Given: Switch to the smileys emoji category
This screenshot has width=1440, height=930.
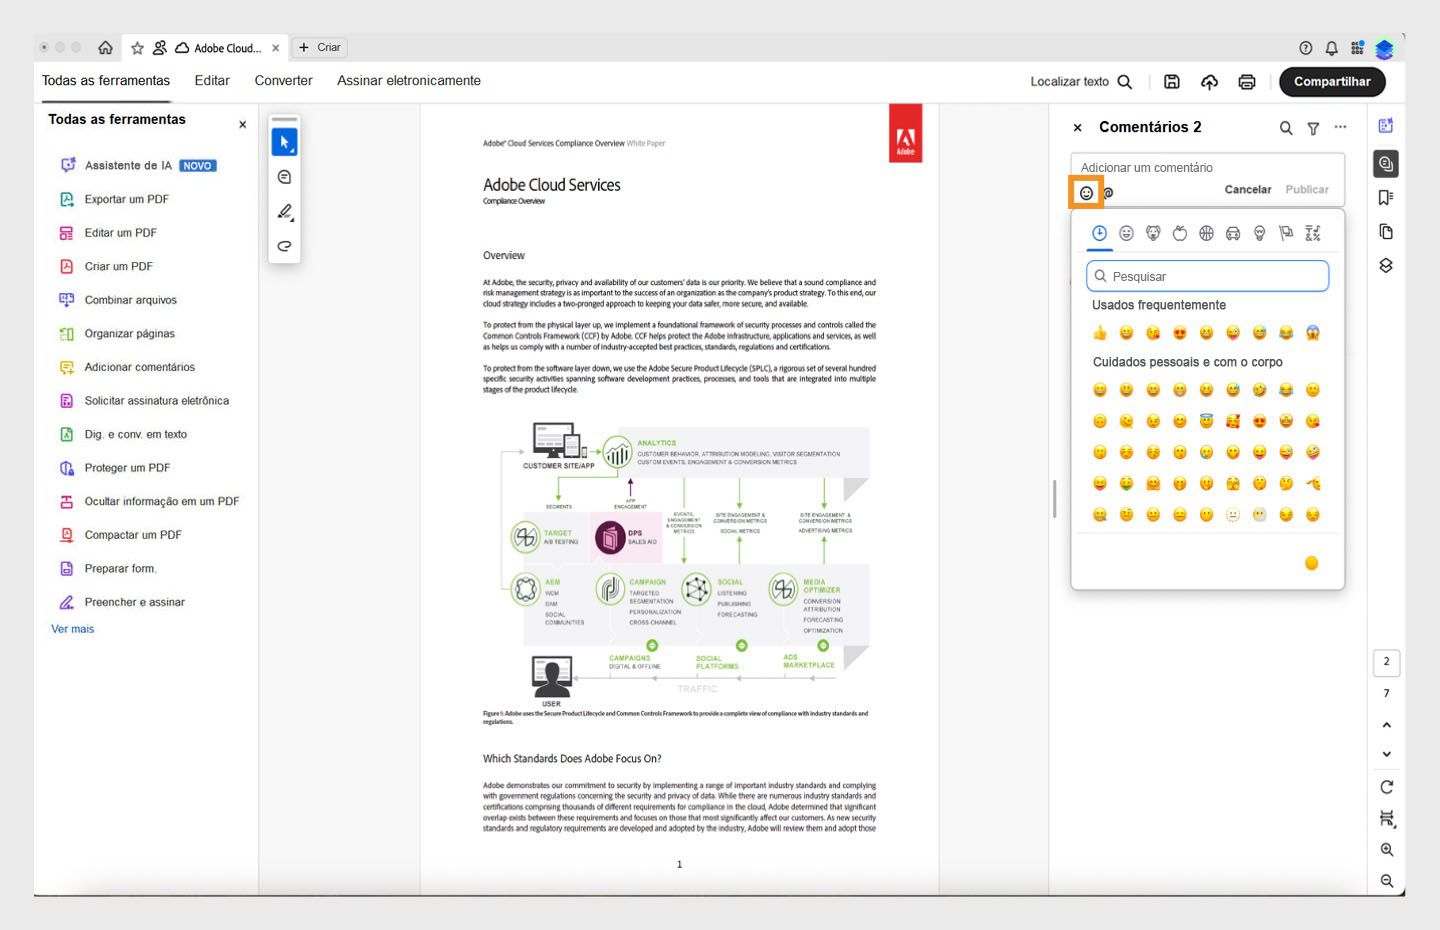Looking at the screenshot, I should coord(1126,234).
